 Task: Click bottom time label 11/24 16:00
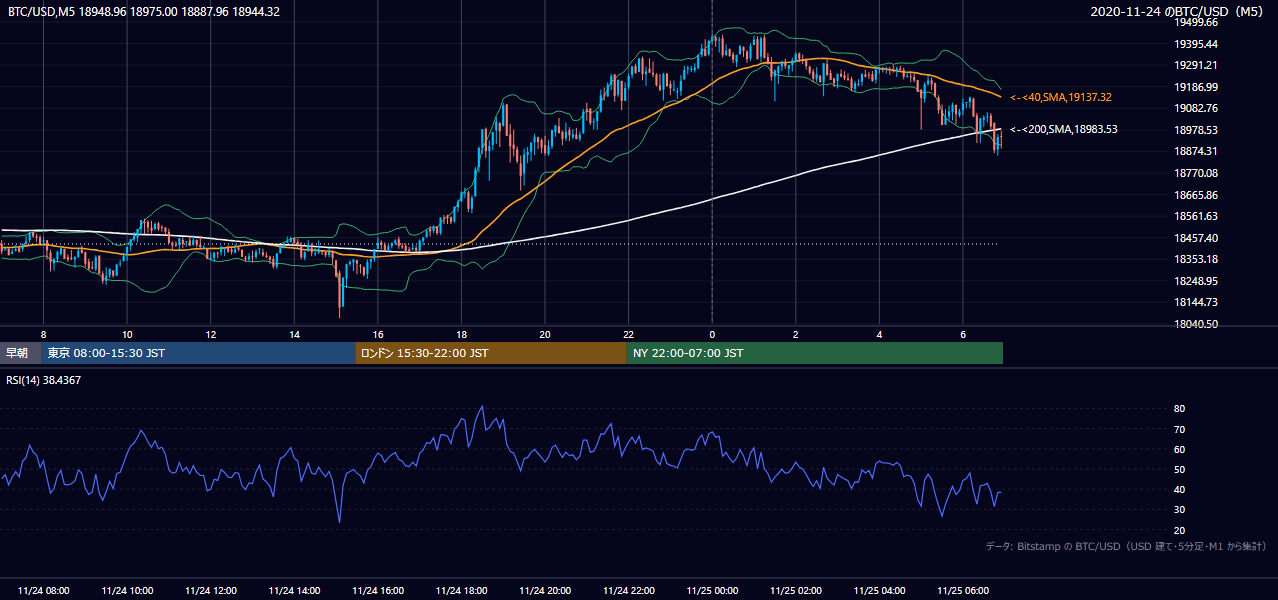[377, 591]
